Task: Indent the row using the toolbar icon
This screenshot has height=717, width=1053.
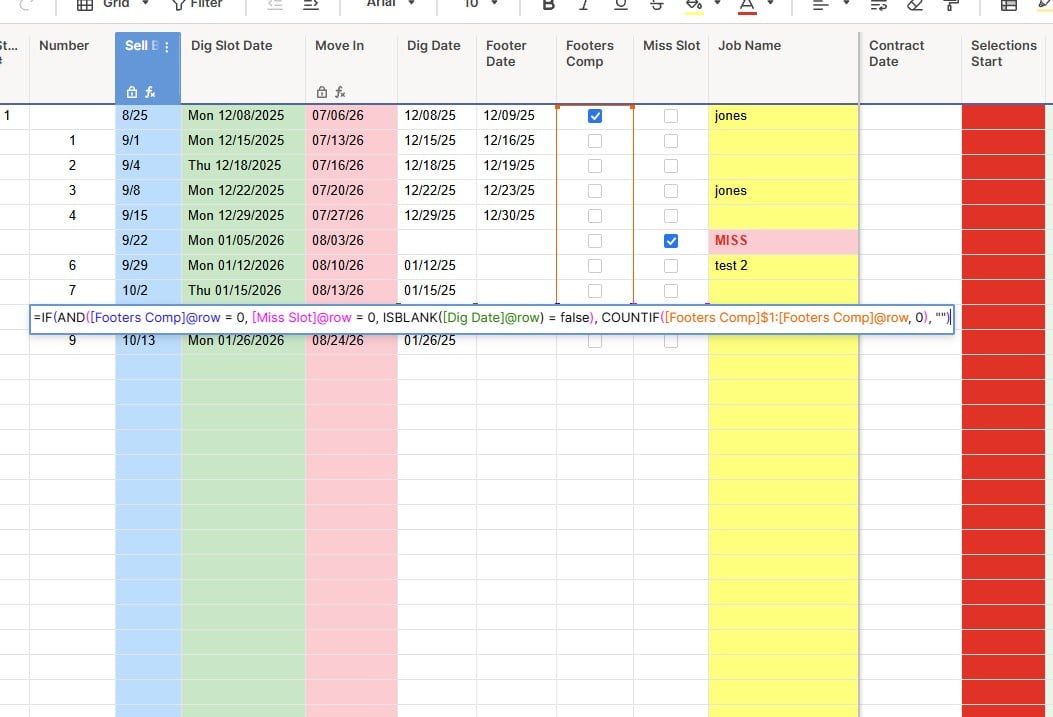Action: [x=310, y=5]
